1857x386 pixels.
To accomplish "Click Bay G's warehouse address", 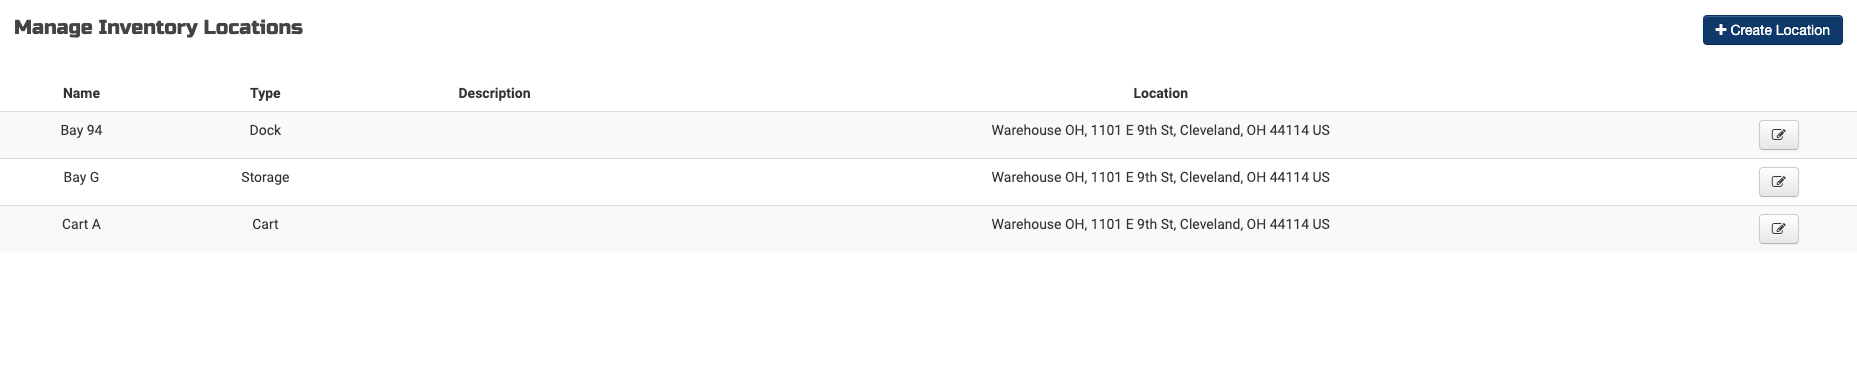I will point(1160,177).
